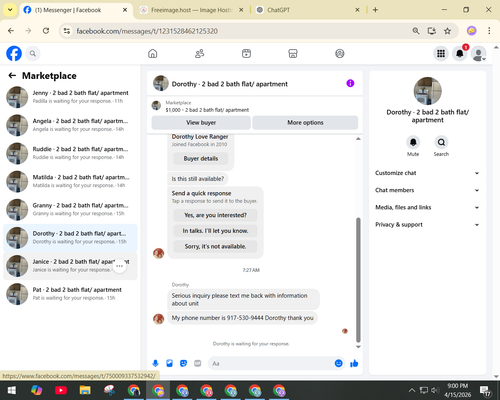Click the address bar URL
This screenshot has height=400, width=500.
(x=147, y=31)
